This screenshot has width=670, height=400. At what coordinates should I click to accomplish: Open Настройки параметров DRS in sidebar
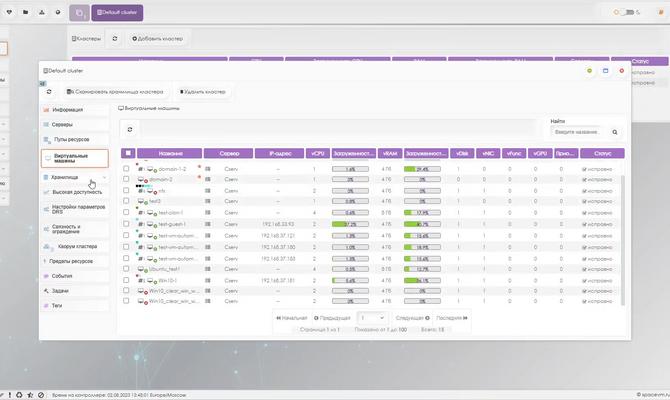pyautogui.click(x=75, y=209)
